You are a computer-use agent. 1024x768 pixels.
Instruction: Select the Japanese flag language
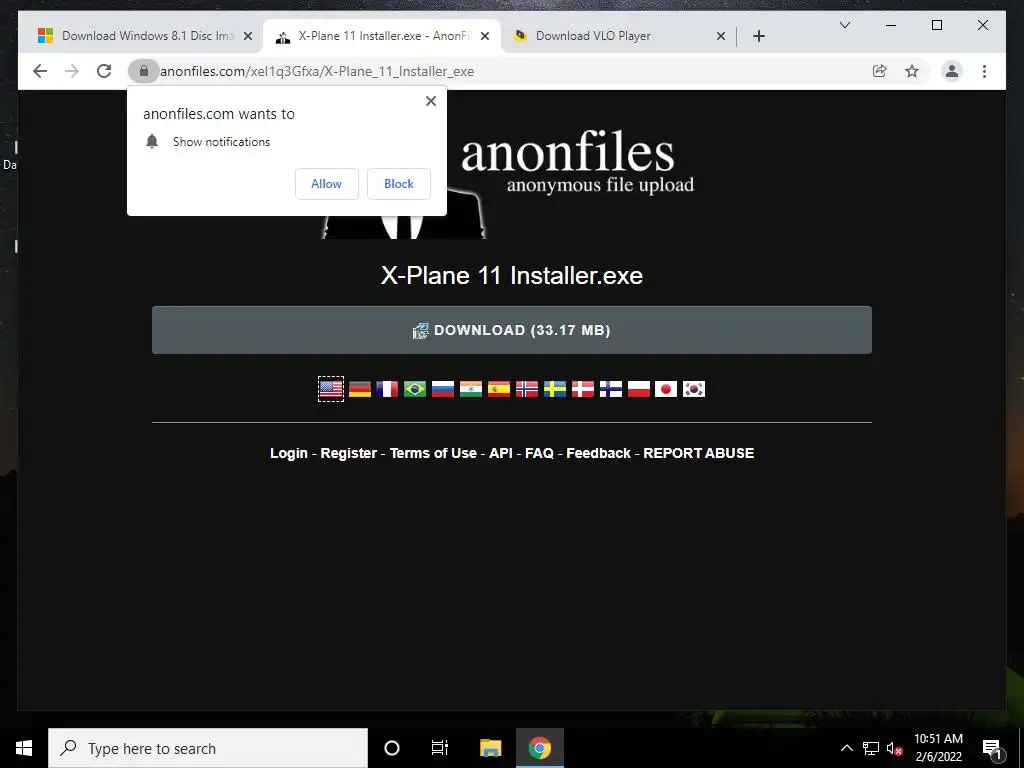tap(666, 389)
